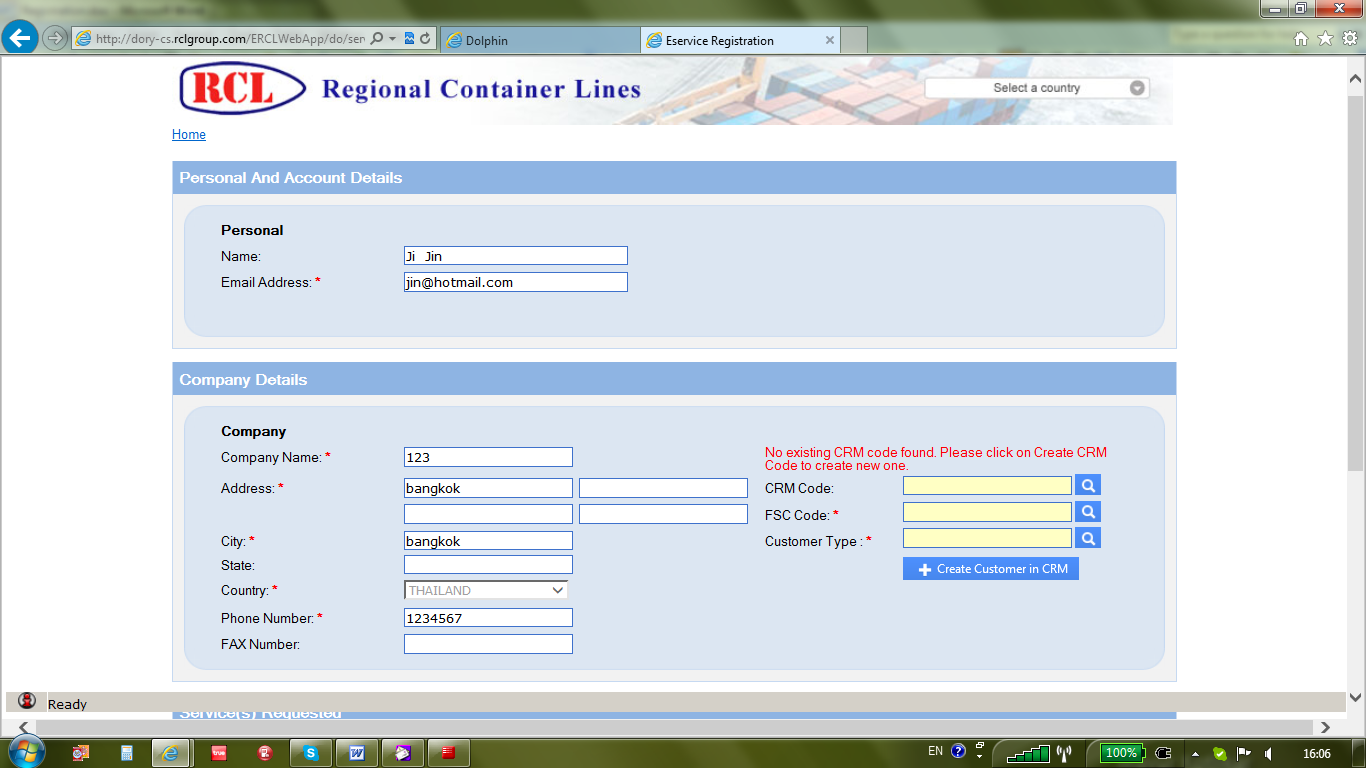Search CRM Code with magnifier icon
This screenshot has width=1366, height=768.
pos(1088,485)
